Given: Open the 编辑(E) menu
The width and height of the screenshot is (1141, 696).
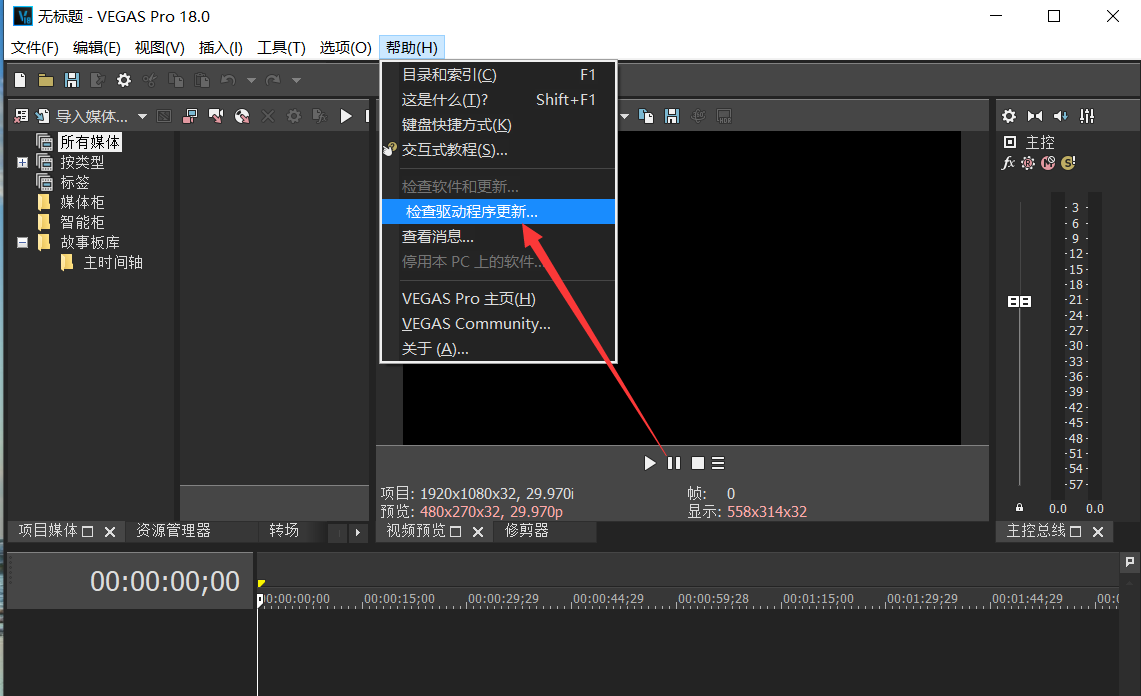Looking at the screenshot, I should tap(97, 47).
